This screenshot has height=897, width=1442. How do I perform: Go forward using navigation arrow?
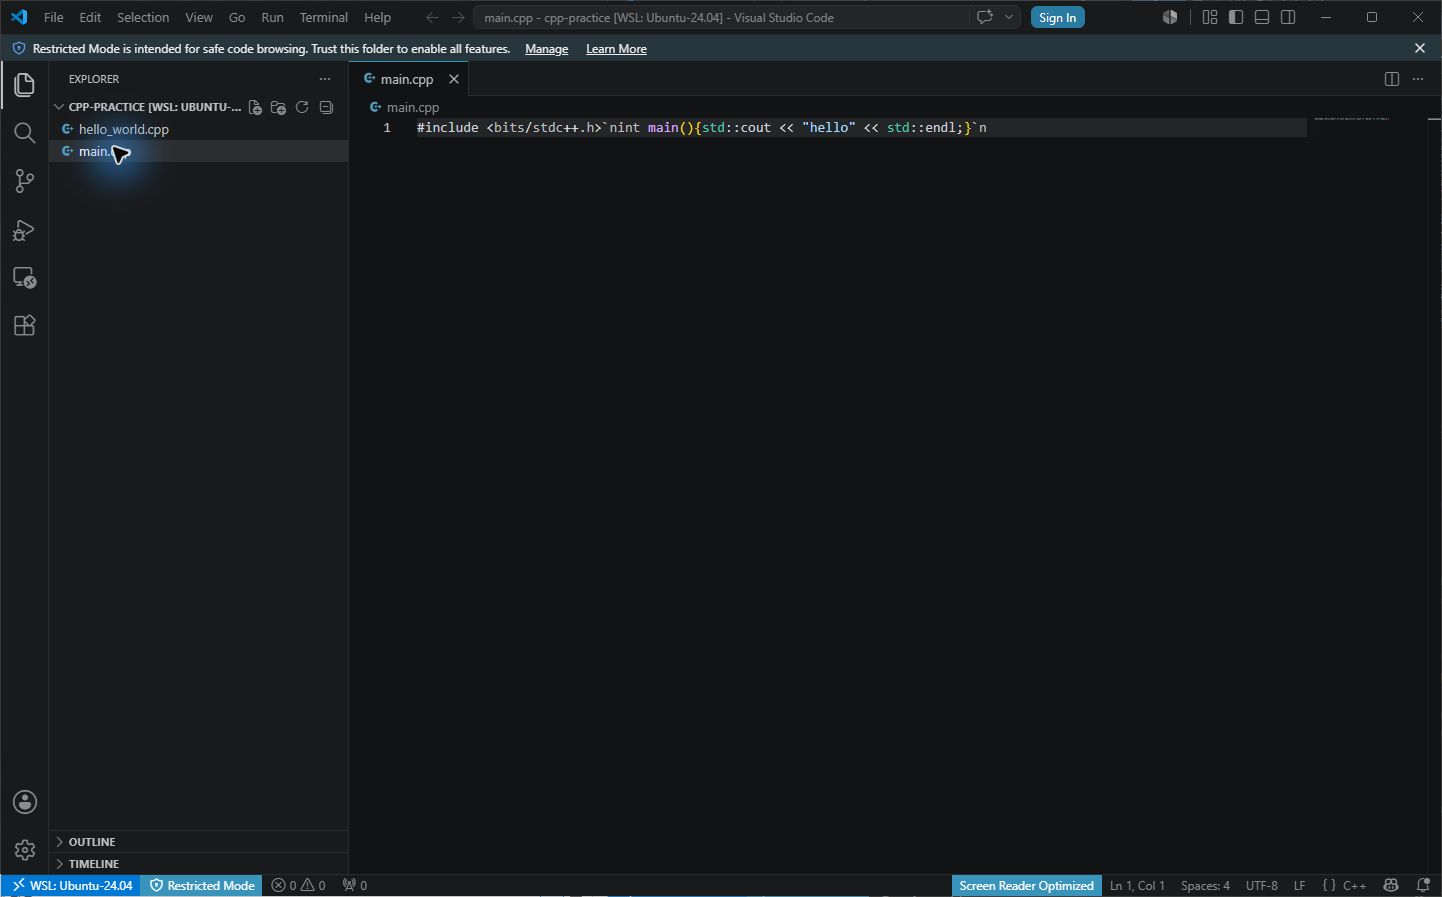pyautogui.click(x=458, y=17)
